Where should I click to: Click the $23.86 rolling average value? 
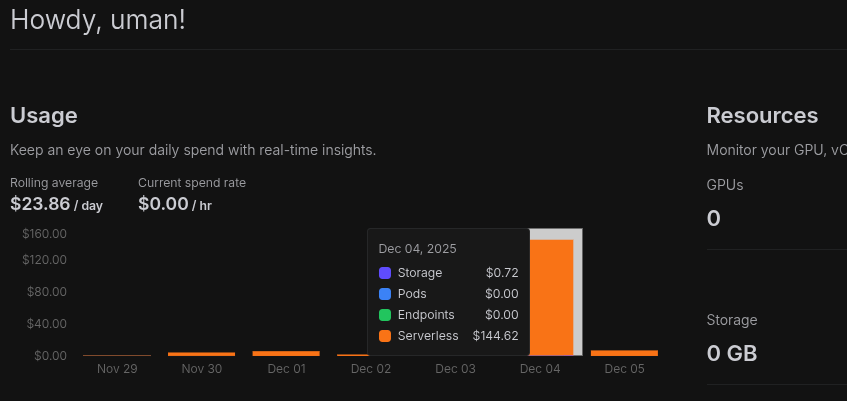(x=40, y=204)
